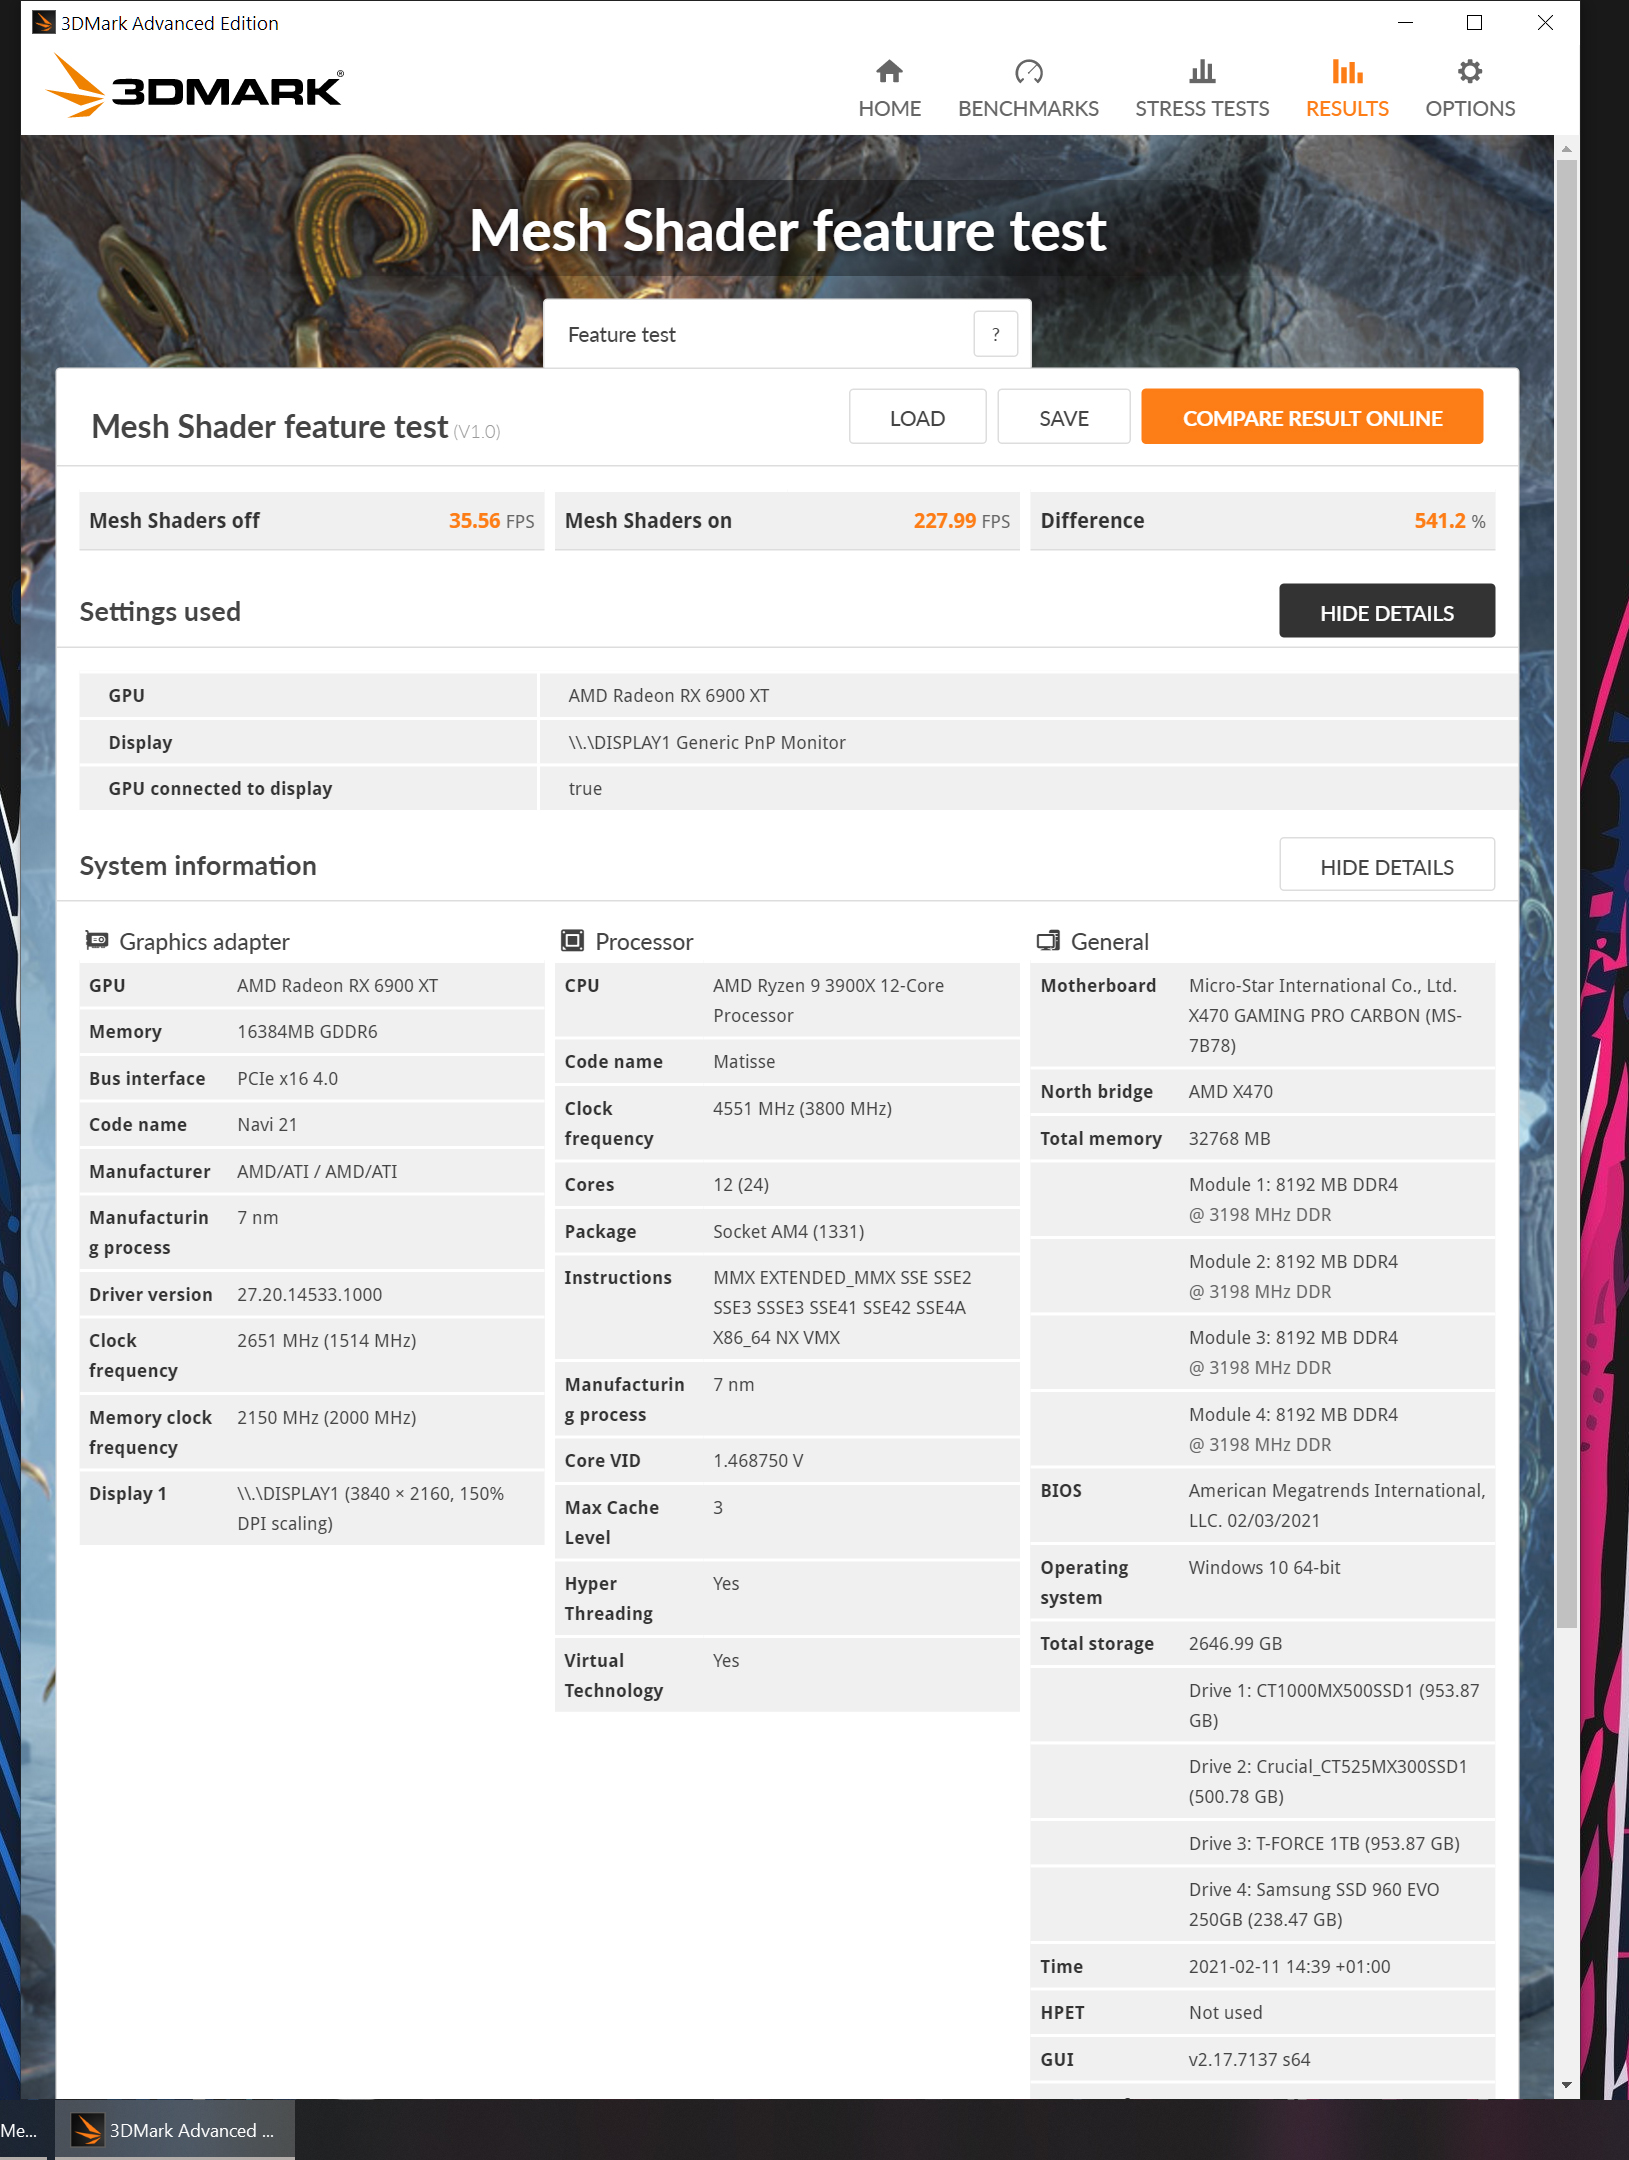Click Drive 3: T-FORCE 1TB entry

point(1324,1843)
